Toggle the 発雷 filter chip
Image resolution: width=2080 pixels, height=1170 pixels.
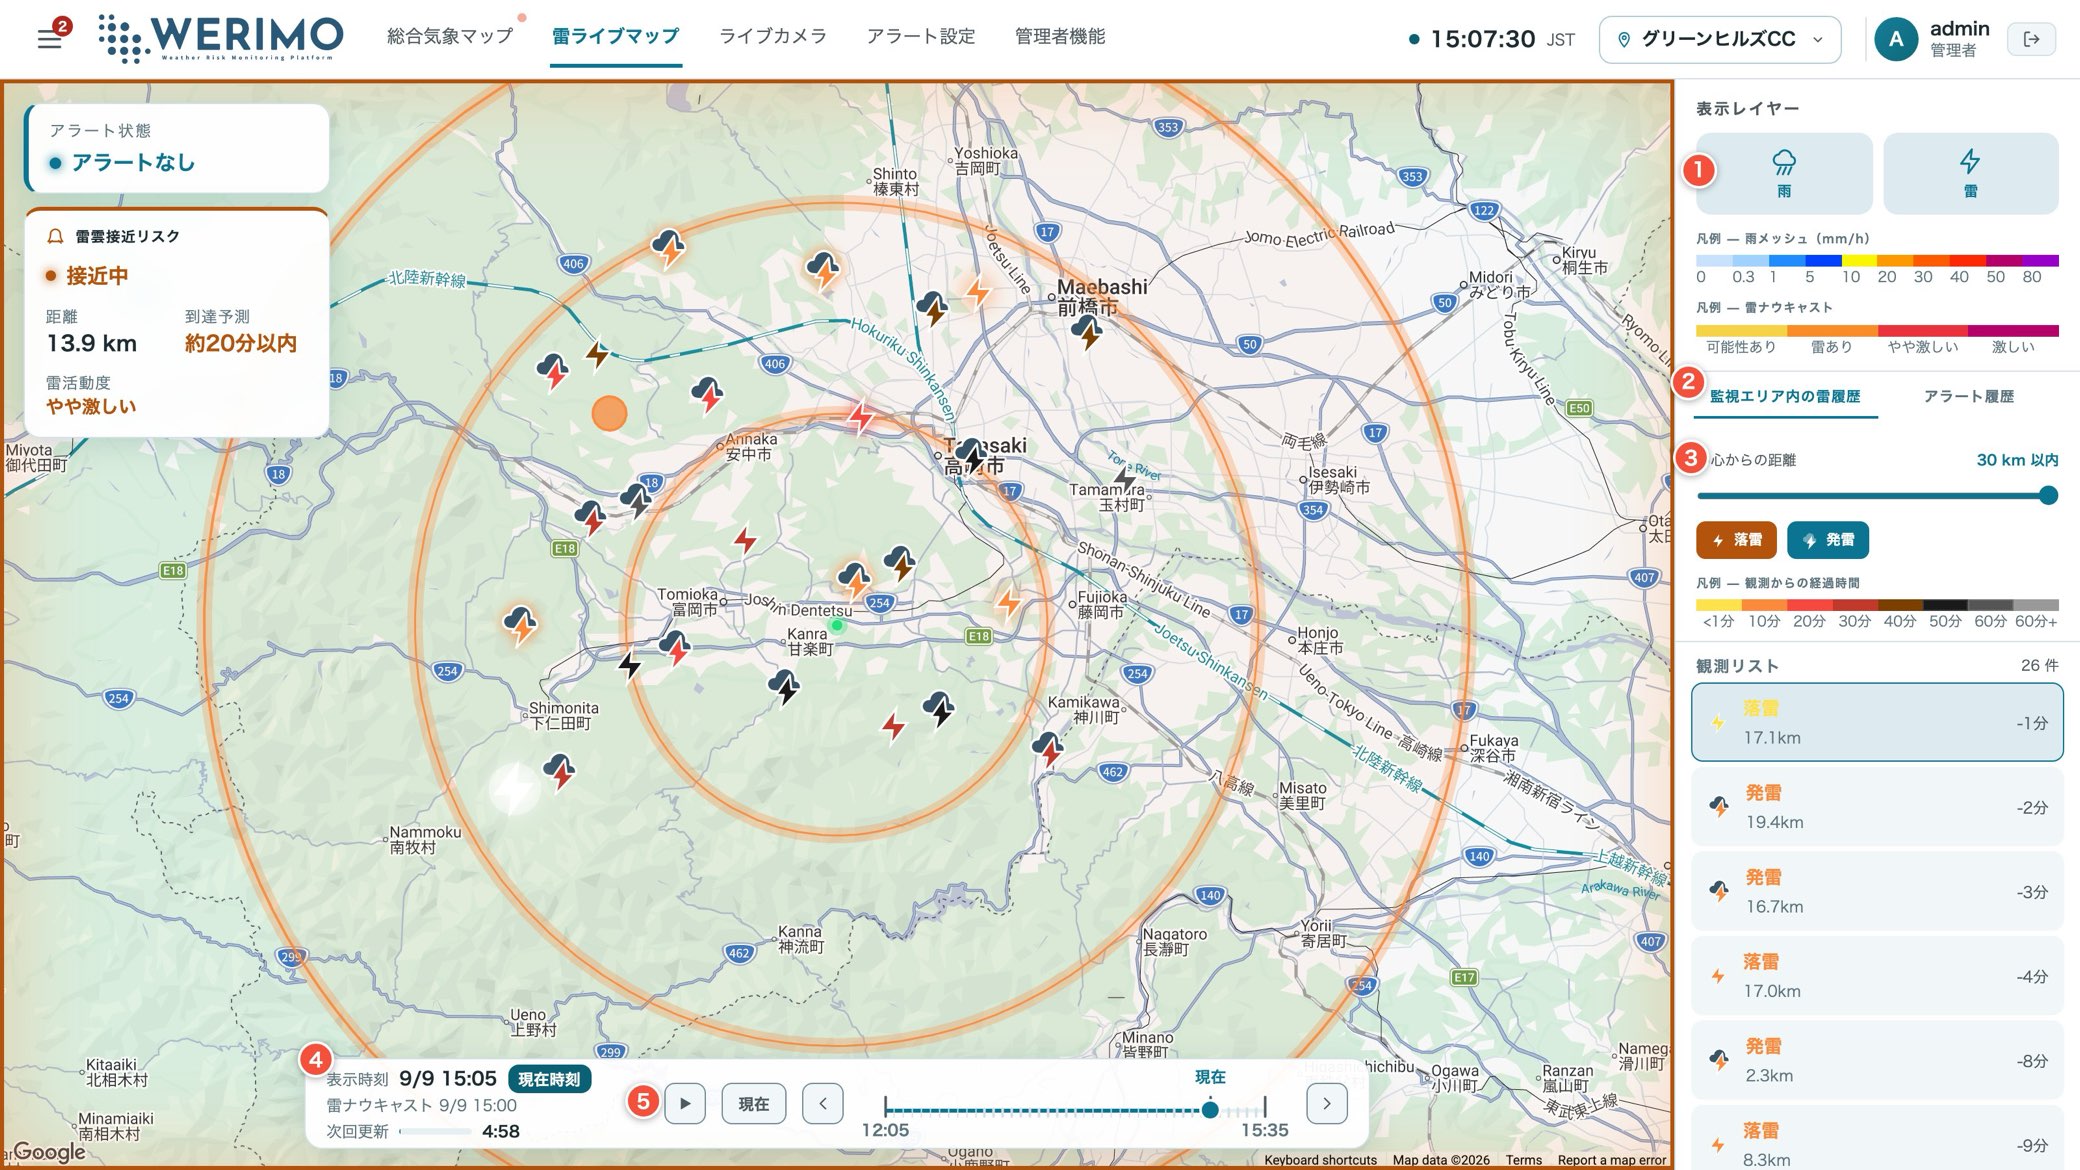(x=1828, y=540)
